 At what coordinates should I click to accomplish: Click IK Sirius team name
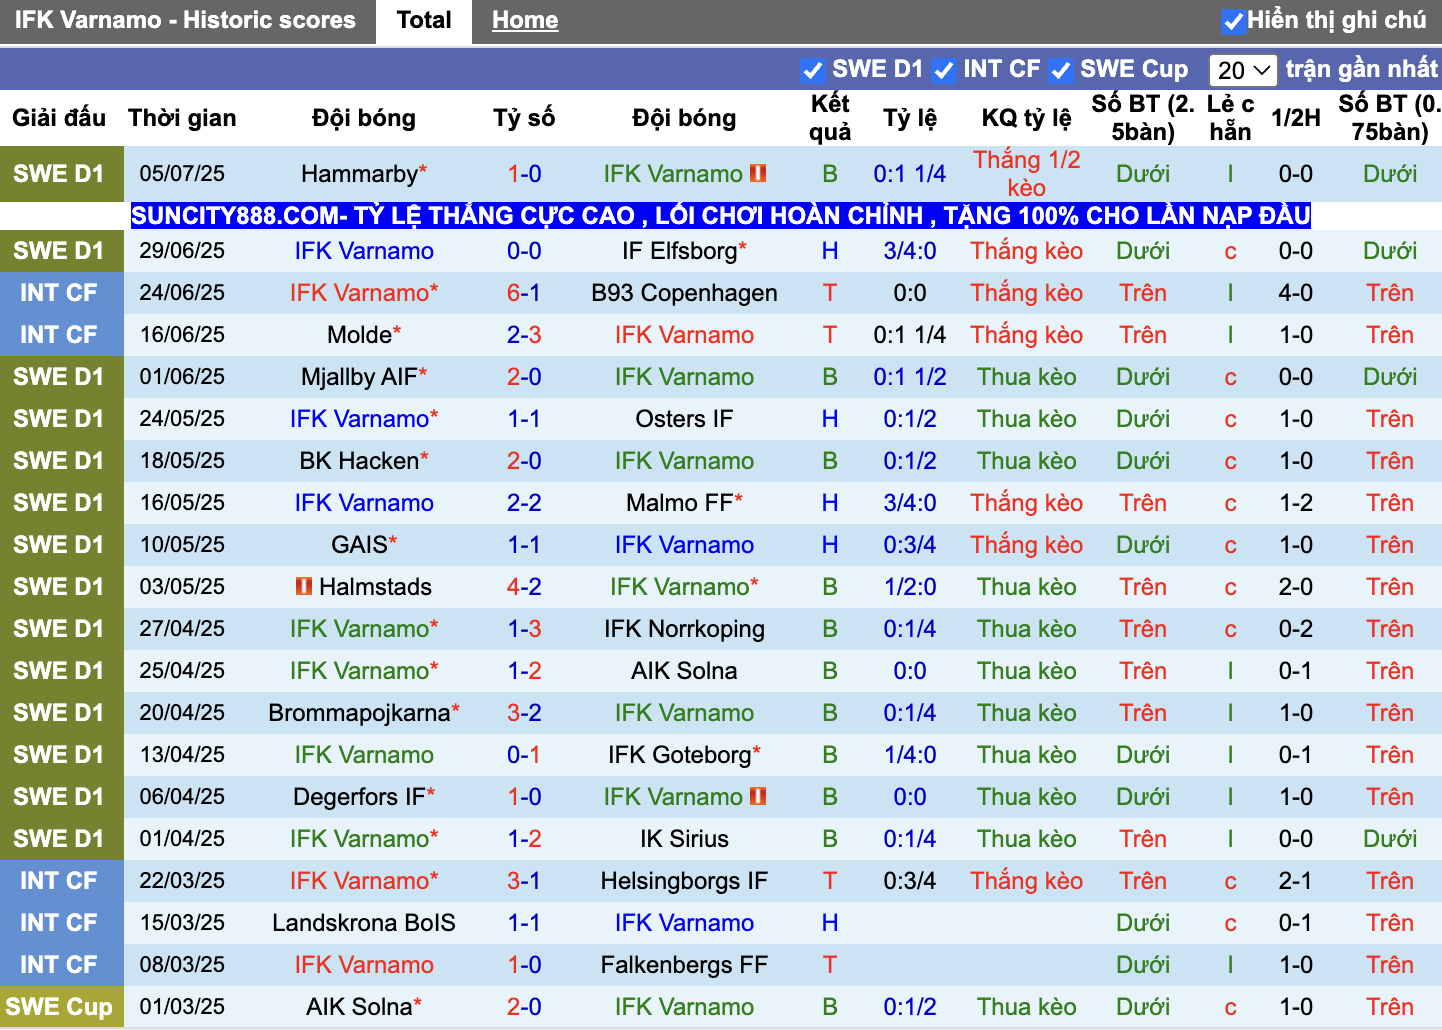point(684,839)
